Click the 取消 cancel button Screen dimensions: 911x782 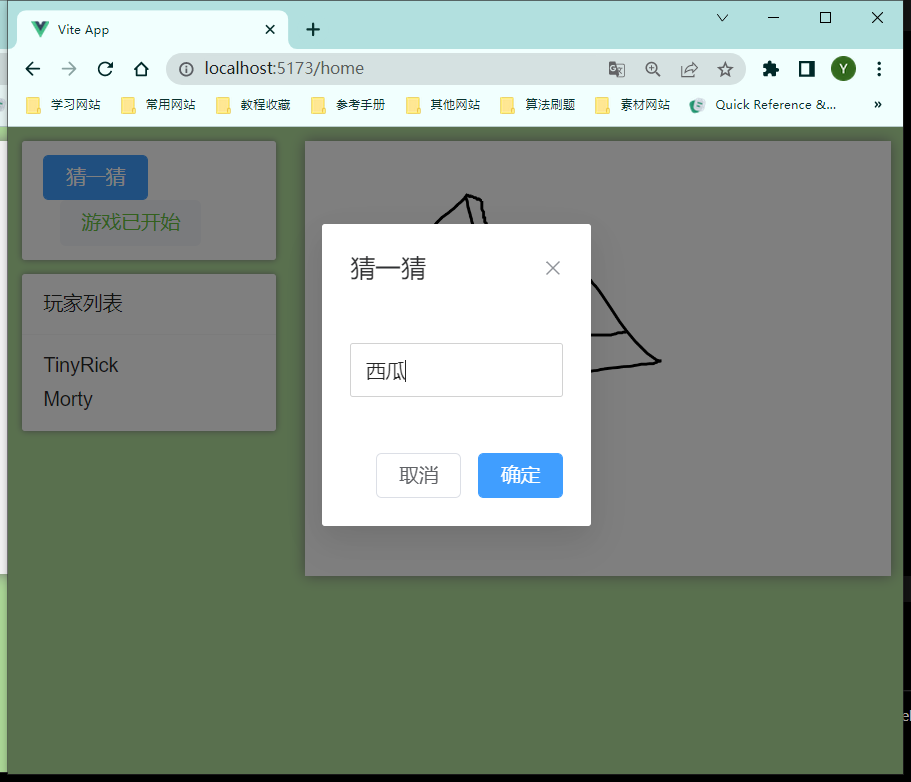coord(418,475)
